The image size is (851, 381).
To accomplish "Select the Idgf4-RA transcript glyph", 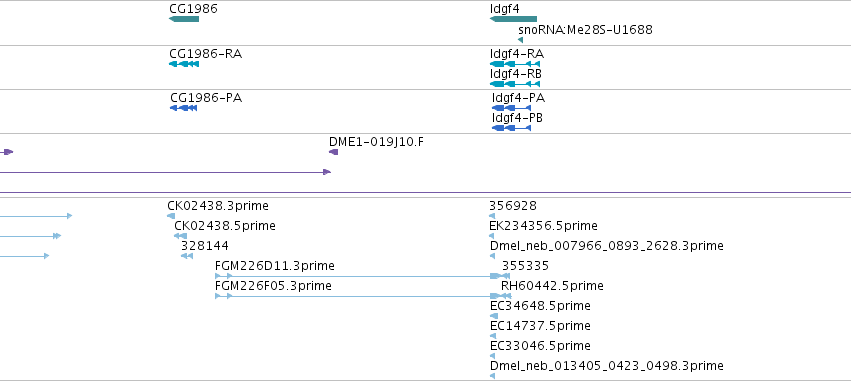I will pyautogui.click(x=515, y=64).
